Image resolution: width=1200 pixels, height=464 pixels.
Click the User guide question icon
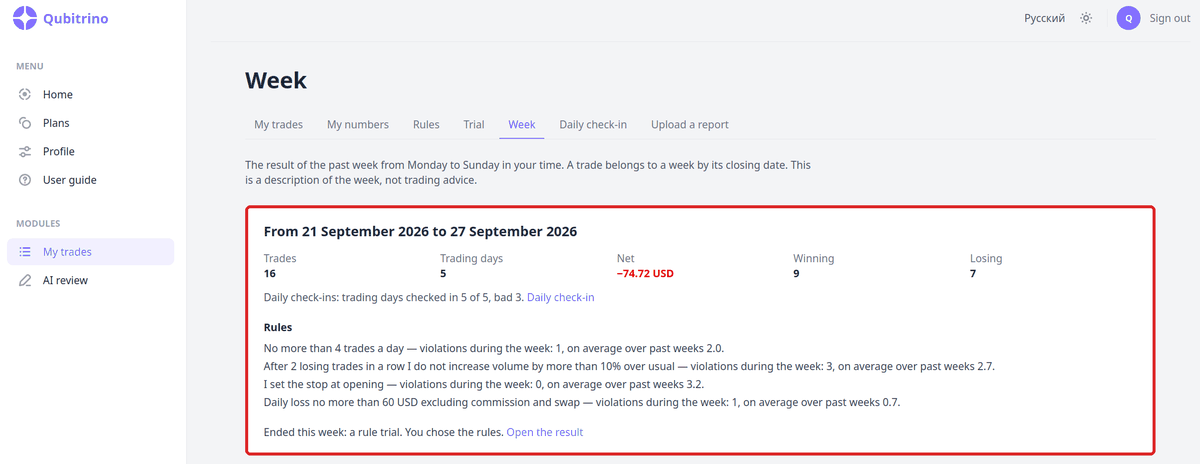coord(25,180)
